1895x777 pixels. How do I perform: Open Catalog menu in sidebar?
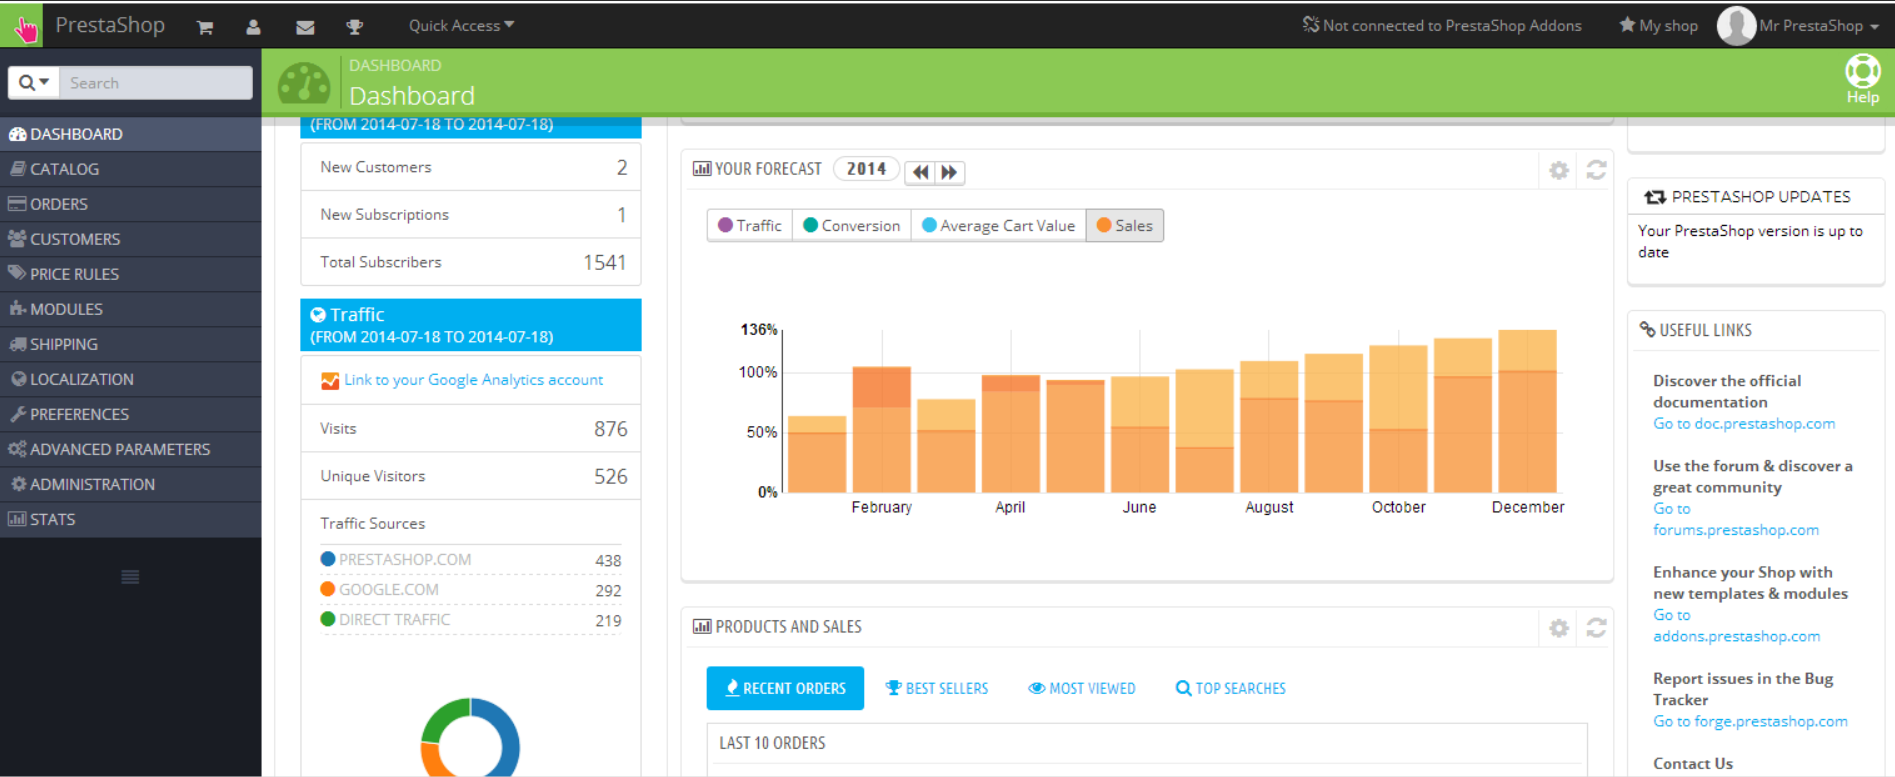click(x=130, y=169)
